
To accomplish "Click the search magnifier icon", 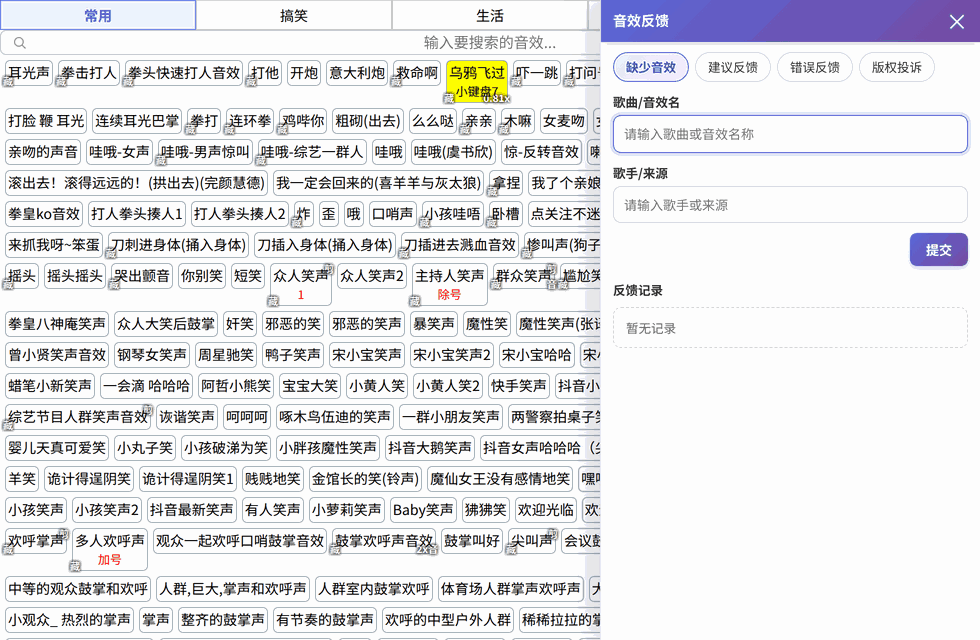I will click(20, 42).
